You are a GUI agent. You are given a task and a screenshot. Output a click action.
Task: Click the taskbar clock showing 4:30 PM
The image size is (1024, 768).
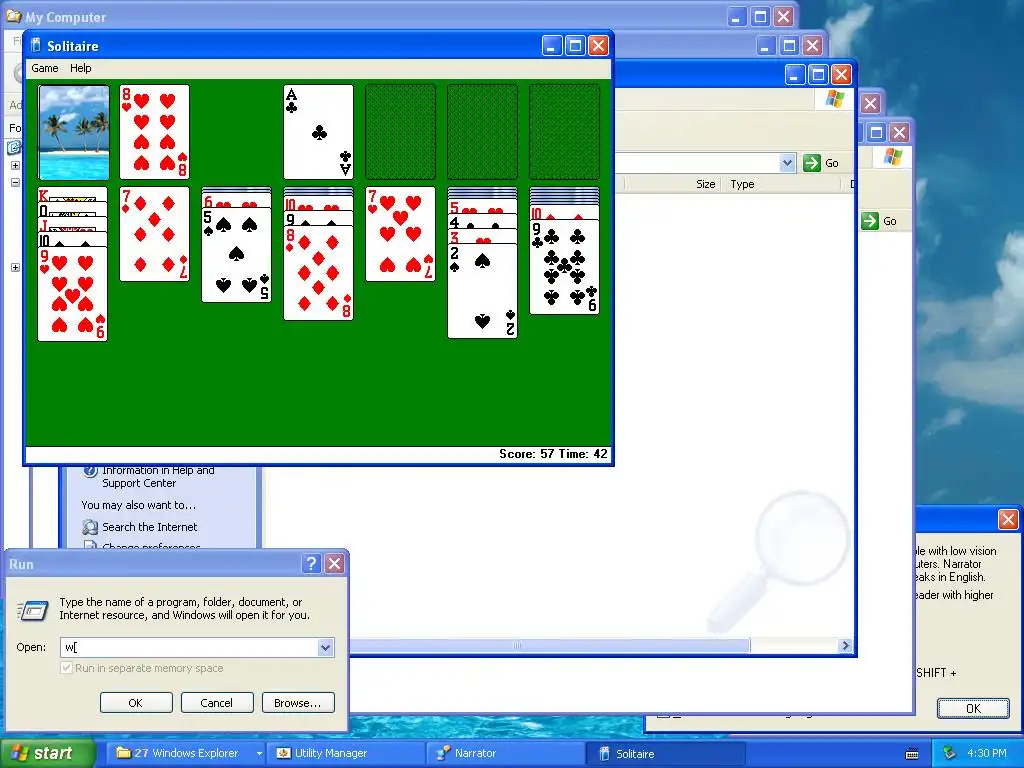(x=987, y=753)
